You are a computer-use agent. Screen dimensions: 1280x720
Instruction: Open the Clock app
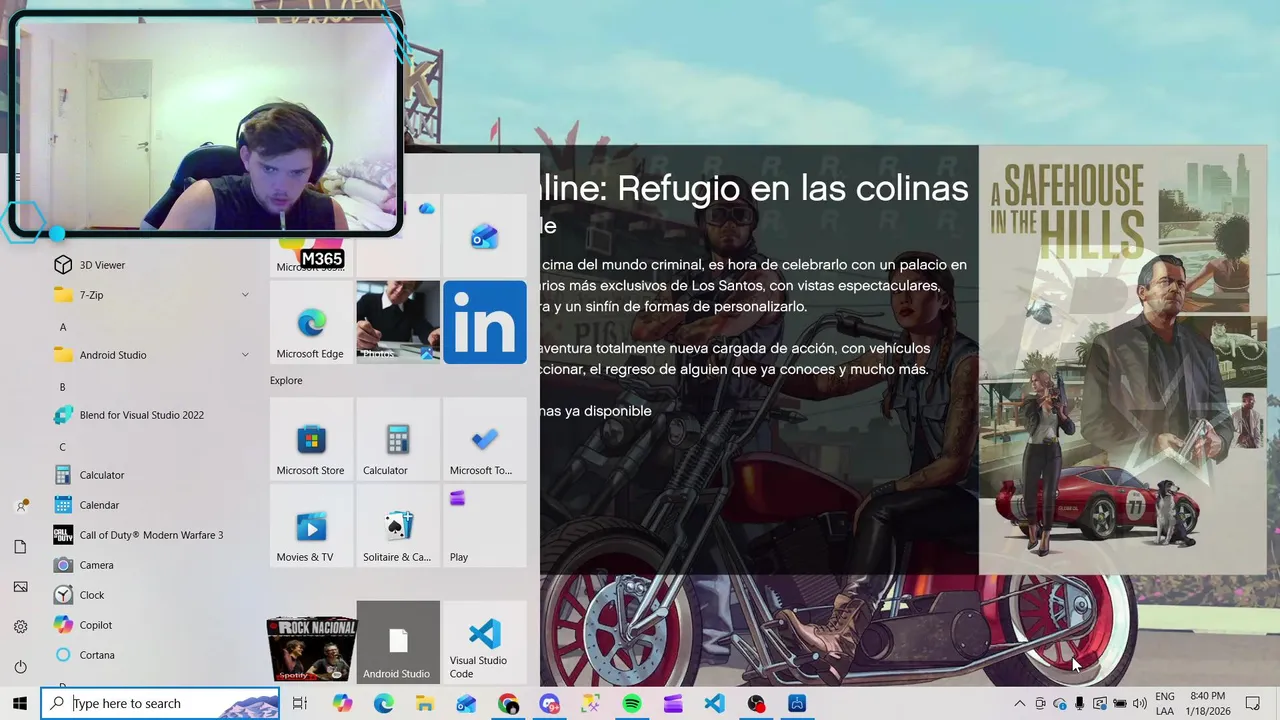(150, 595)
